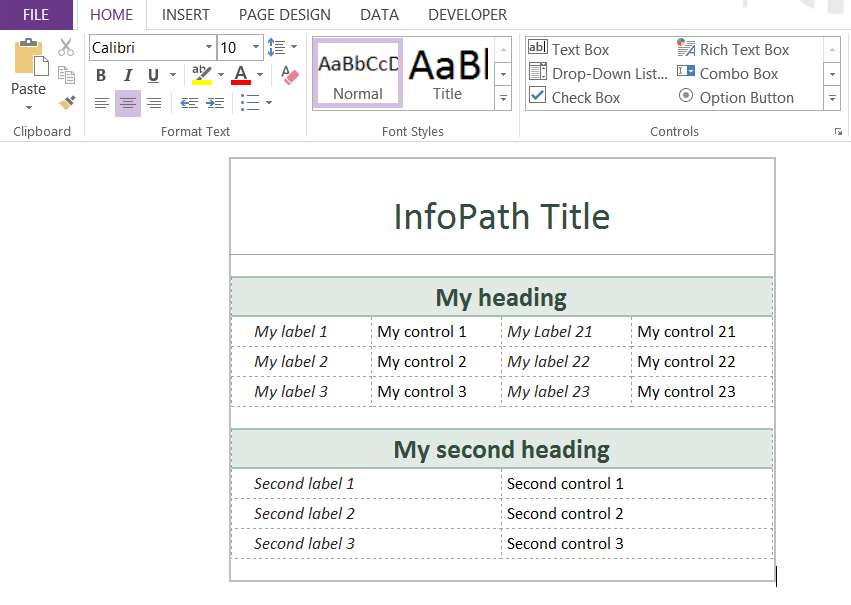Click the Controls dialog launcher arrow
The height and width of the screenshot is (605, 851).
coord(839,131)
